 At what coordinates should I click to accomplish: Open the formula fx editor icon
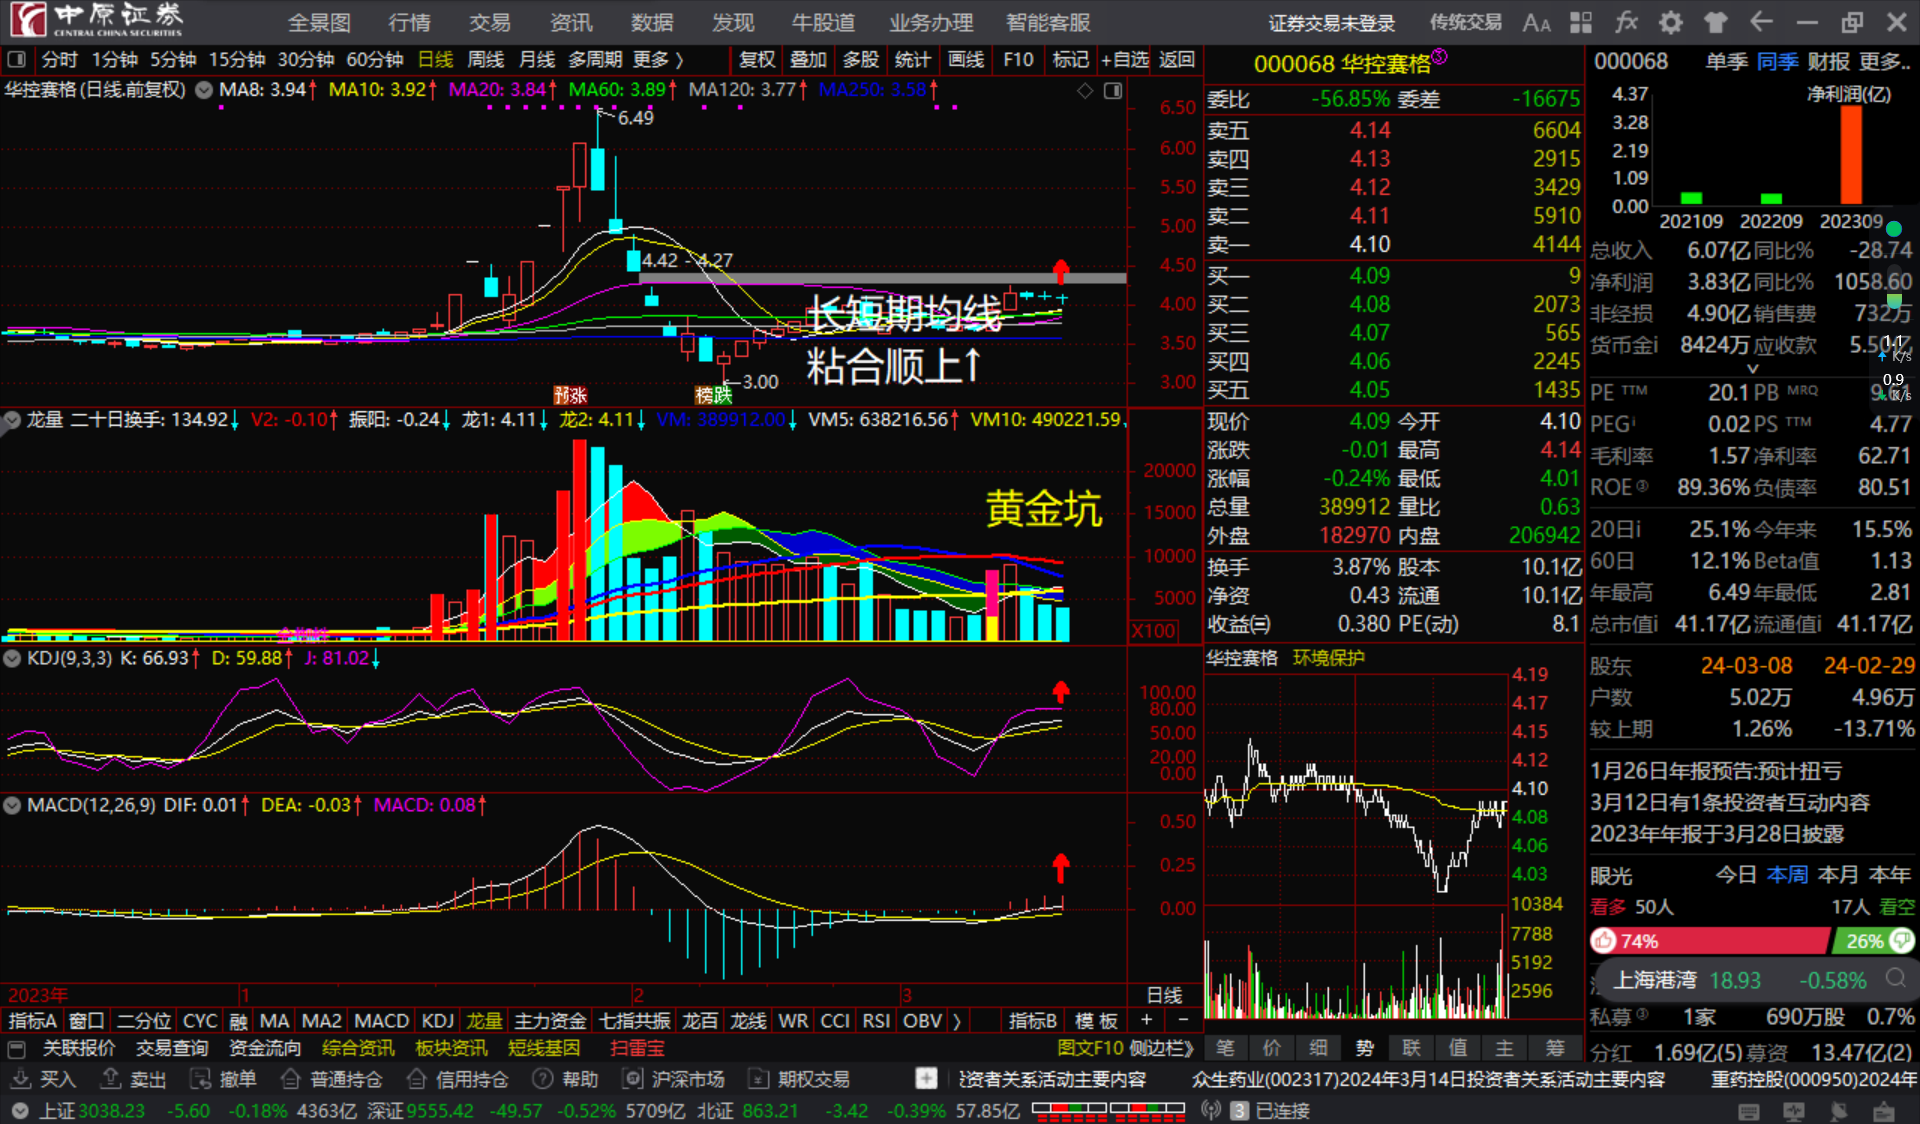tap(1626, 23)
